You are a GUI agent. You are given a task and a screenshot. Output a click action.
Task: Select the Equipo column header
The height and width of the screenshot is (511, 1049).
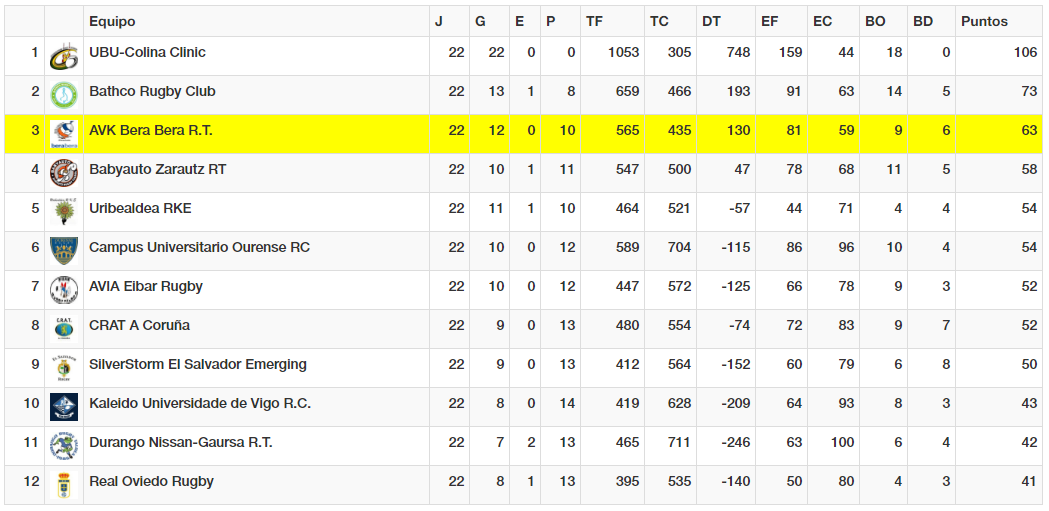pyautogui.click(x=112, y=21)
